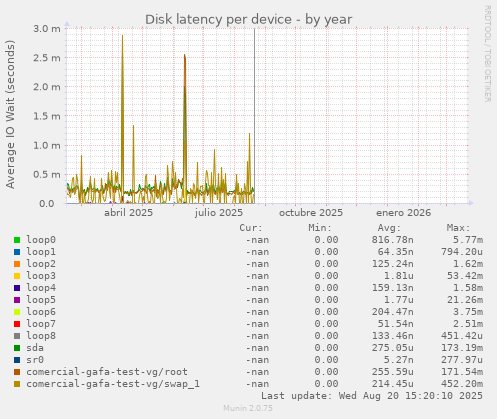
Task: Select the comercial-gafa-test-vg/root label
Action: tap(107, 372)
